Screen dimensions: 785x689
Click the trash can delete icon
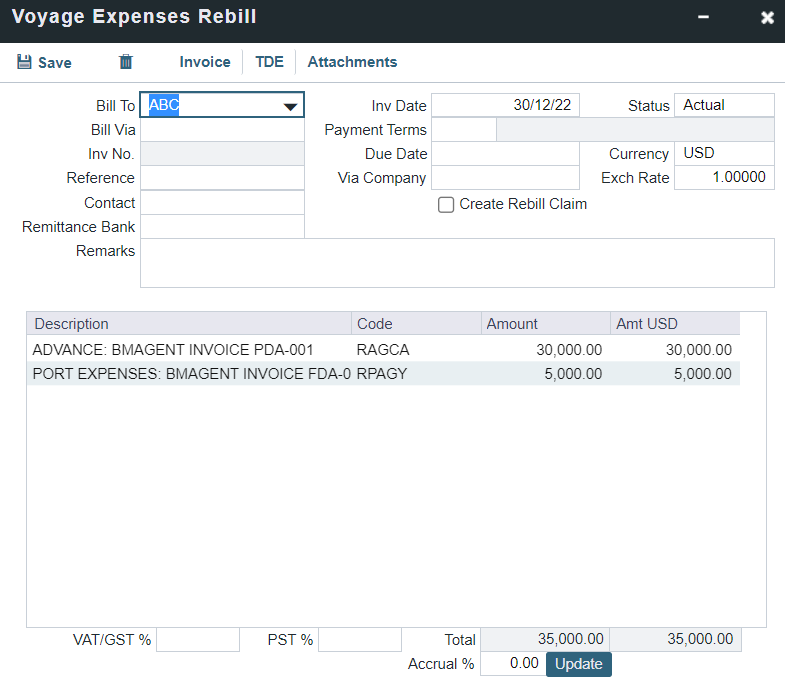coord(126,62)
